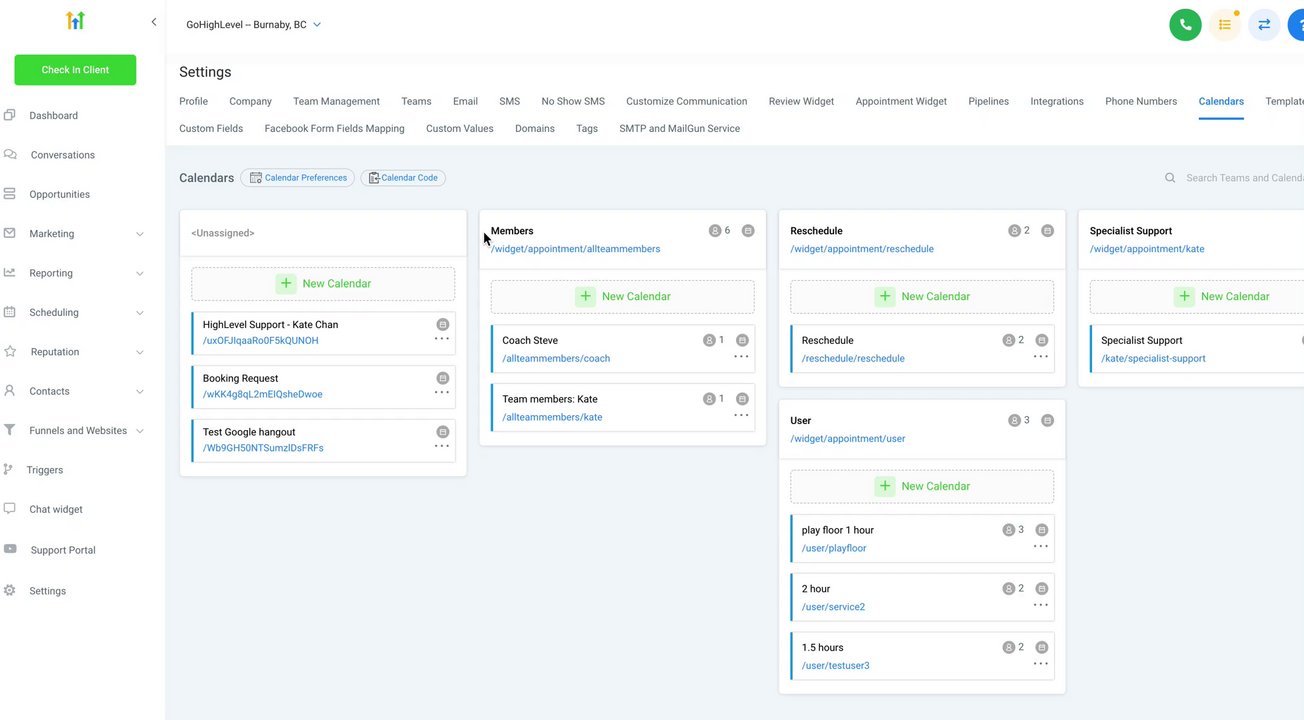The image size is (1304, 720).
Task: Click the Booking Request calendar type icon
Action: (x=442, y=379)
